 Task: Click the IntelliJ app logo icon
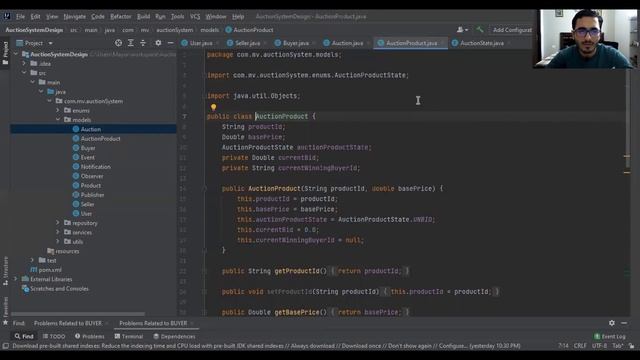click(x=7, y=16)
